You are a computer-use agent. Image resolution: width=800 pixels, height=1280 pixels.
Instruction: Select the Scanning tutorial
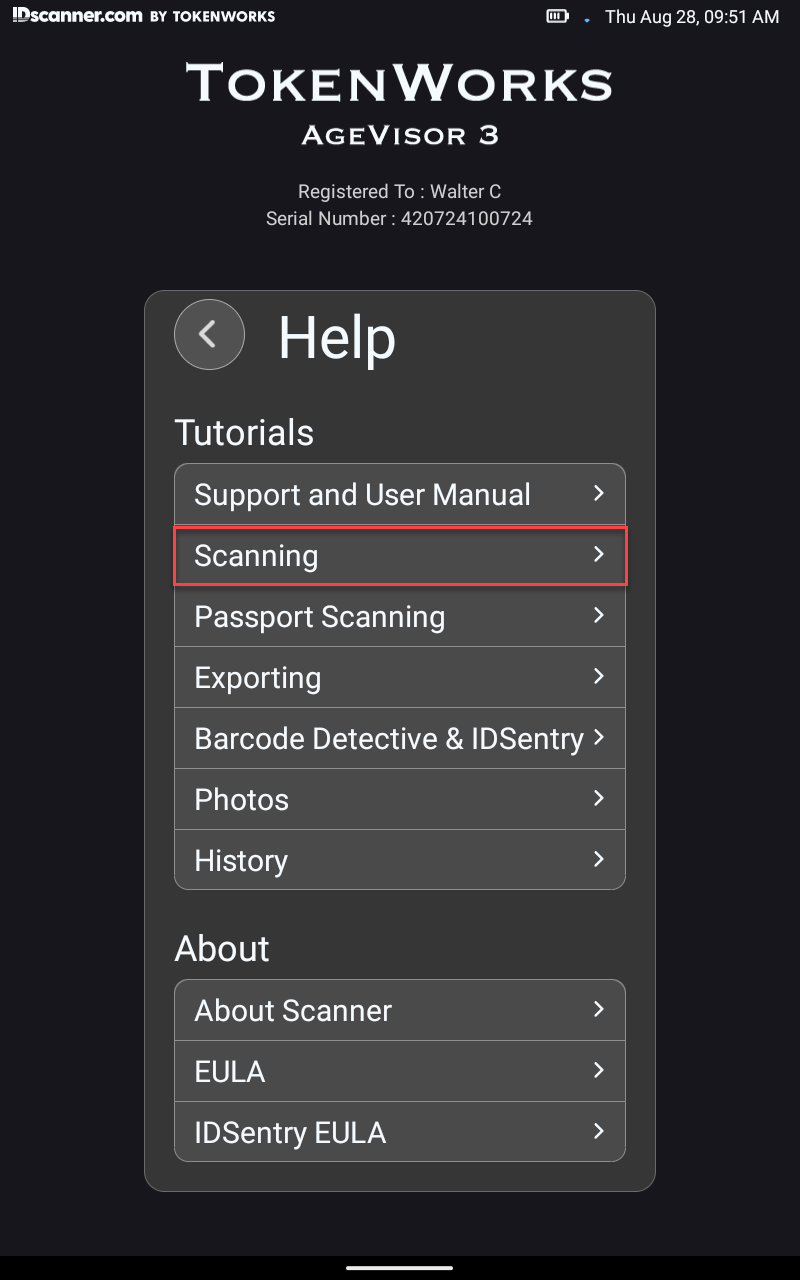pyautogui.click(x=400, y=555)
